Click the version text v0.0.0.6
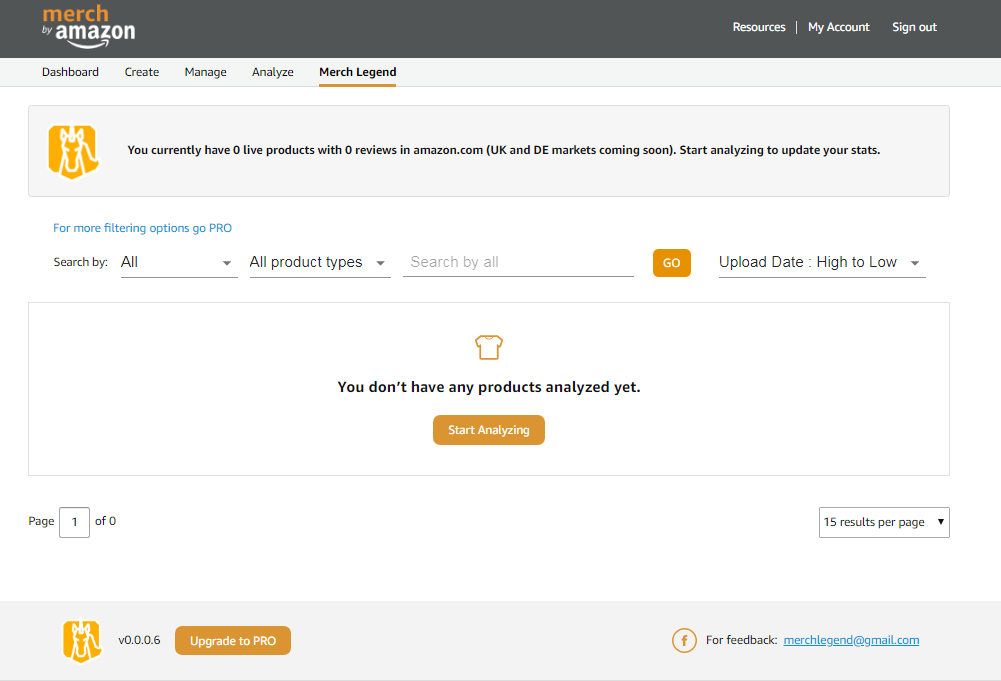 (139, 640)
